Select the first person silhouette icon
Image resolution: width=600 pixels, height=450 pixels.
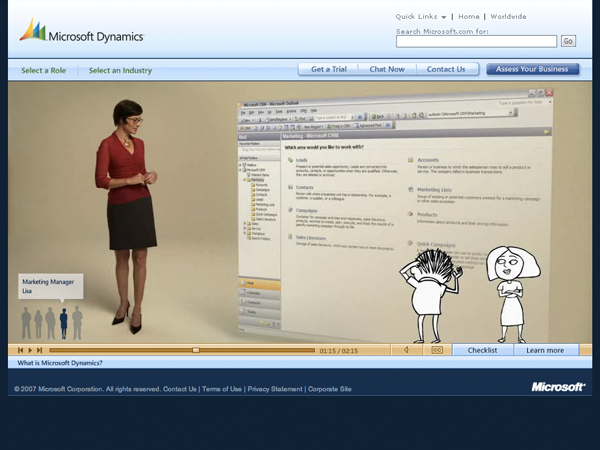26,323
